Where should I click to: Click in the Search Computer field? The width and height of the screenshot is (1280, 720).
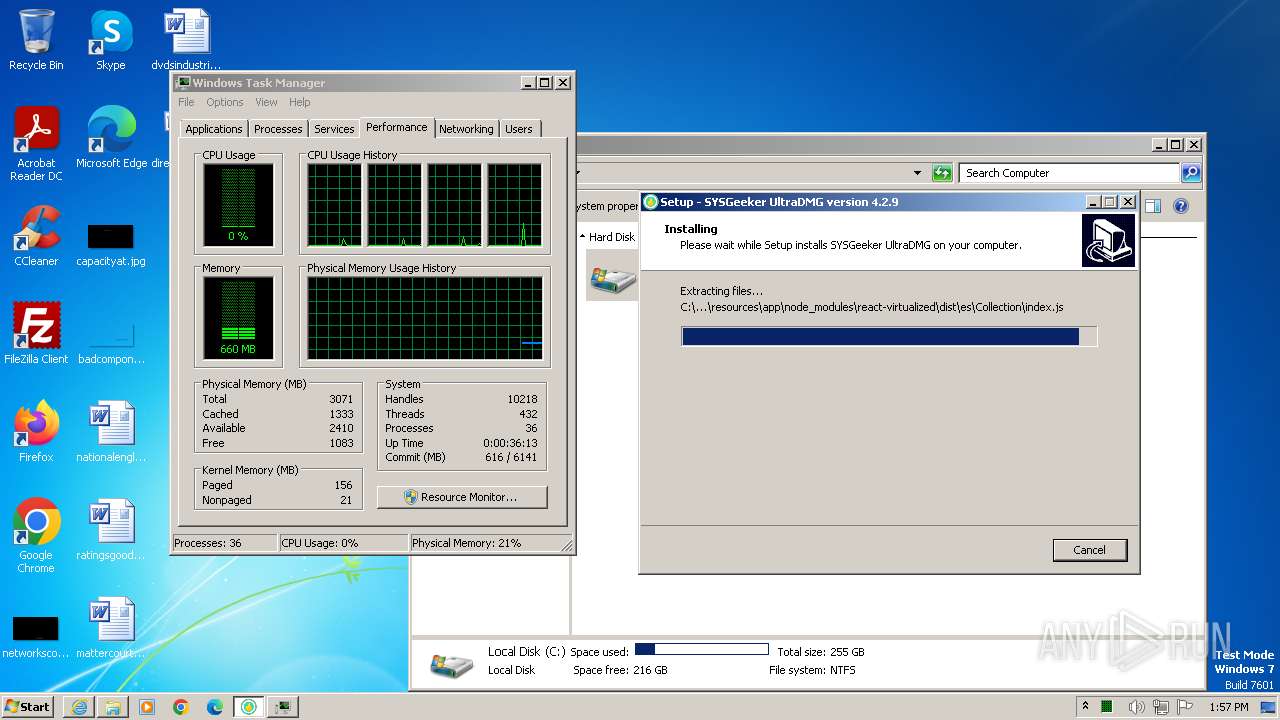click(1069, 173)
